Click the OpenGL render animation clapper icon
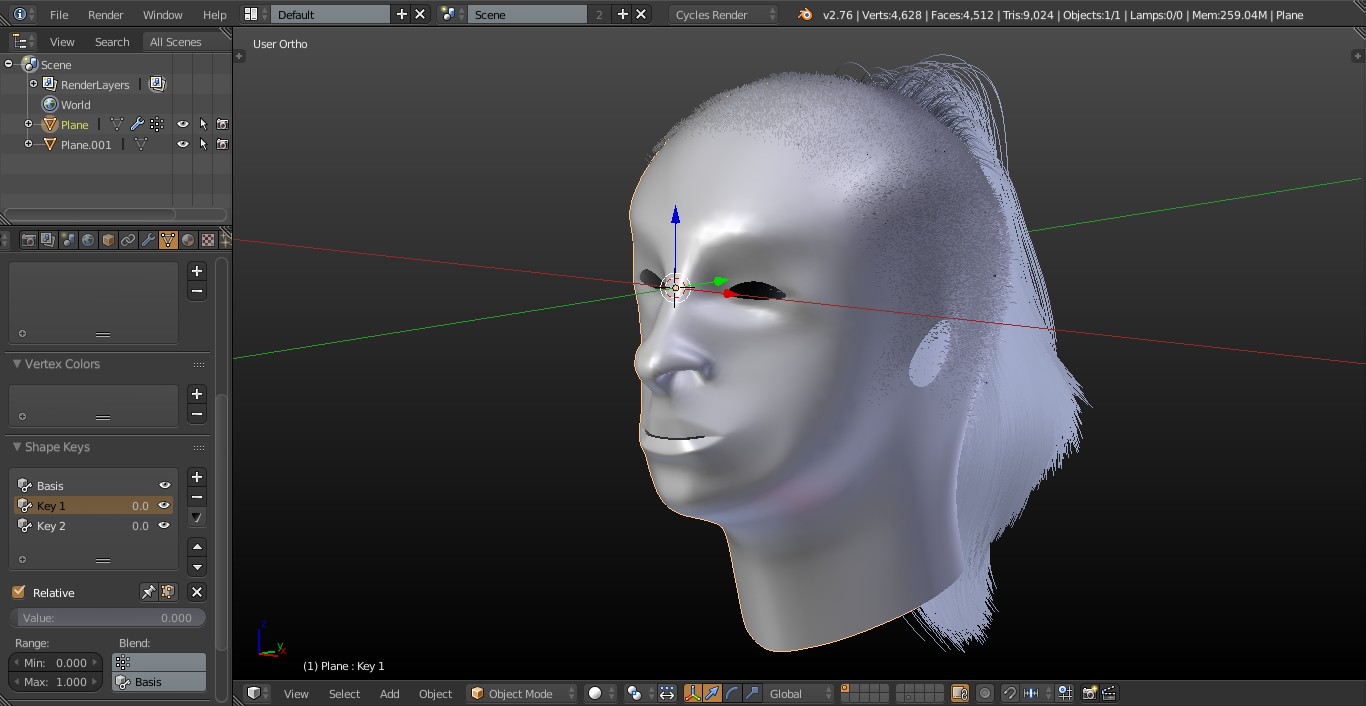 (x=1108, y=693)
